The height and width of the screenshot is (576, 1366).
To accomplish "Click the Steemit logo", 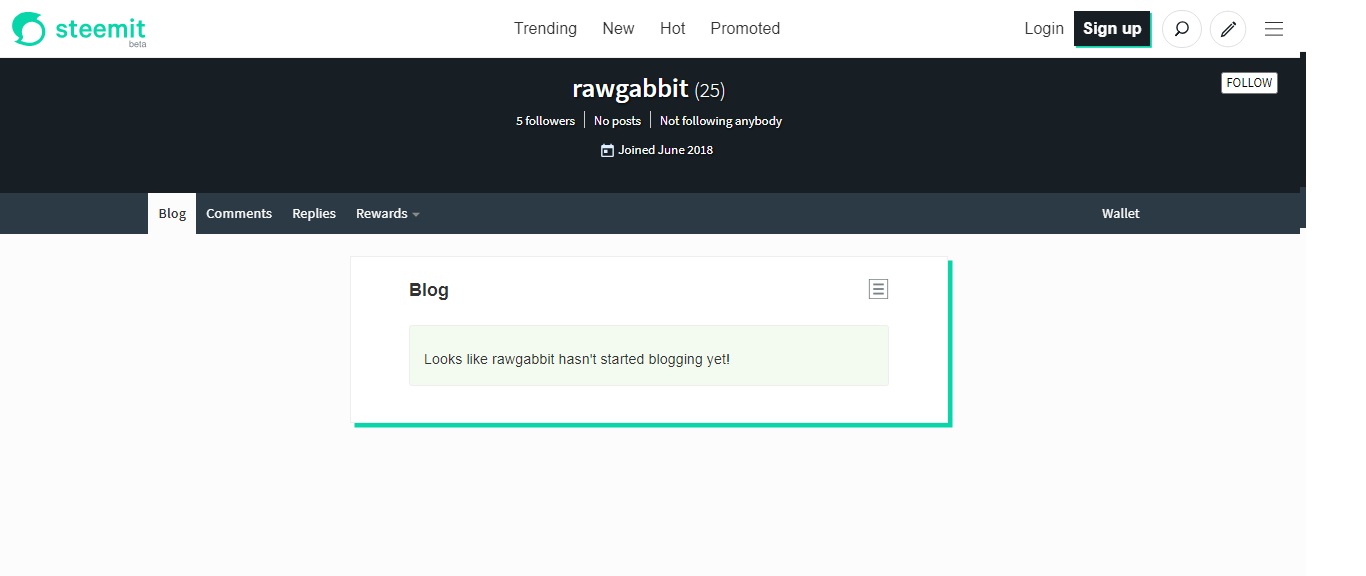I will (78, 28).
